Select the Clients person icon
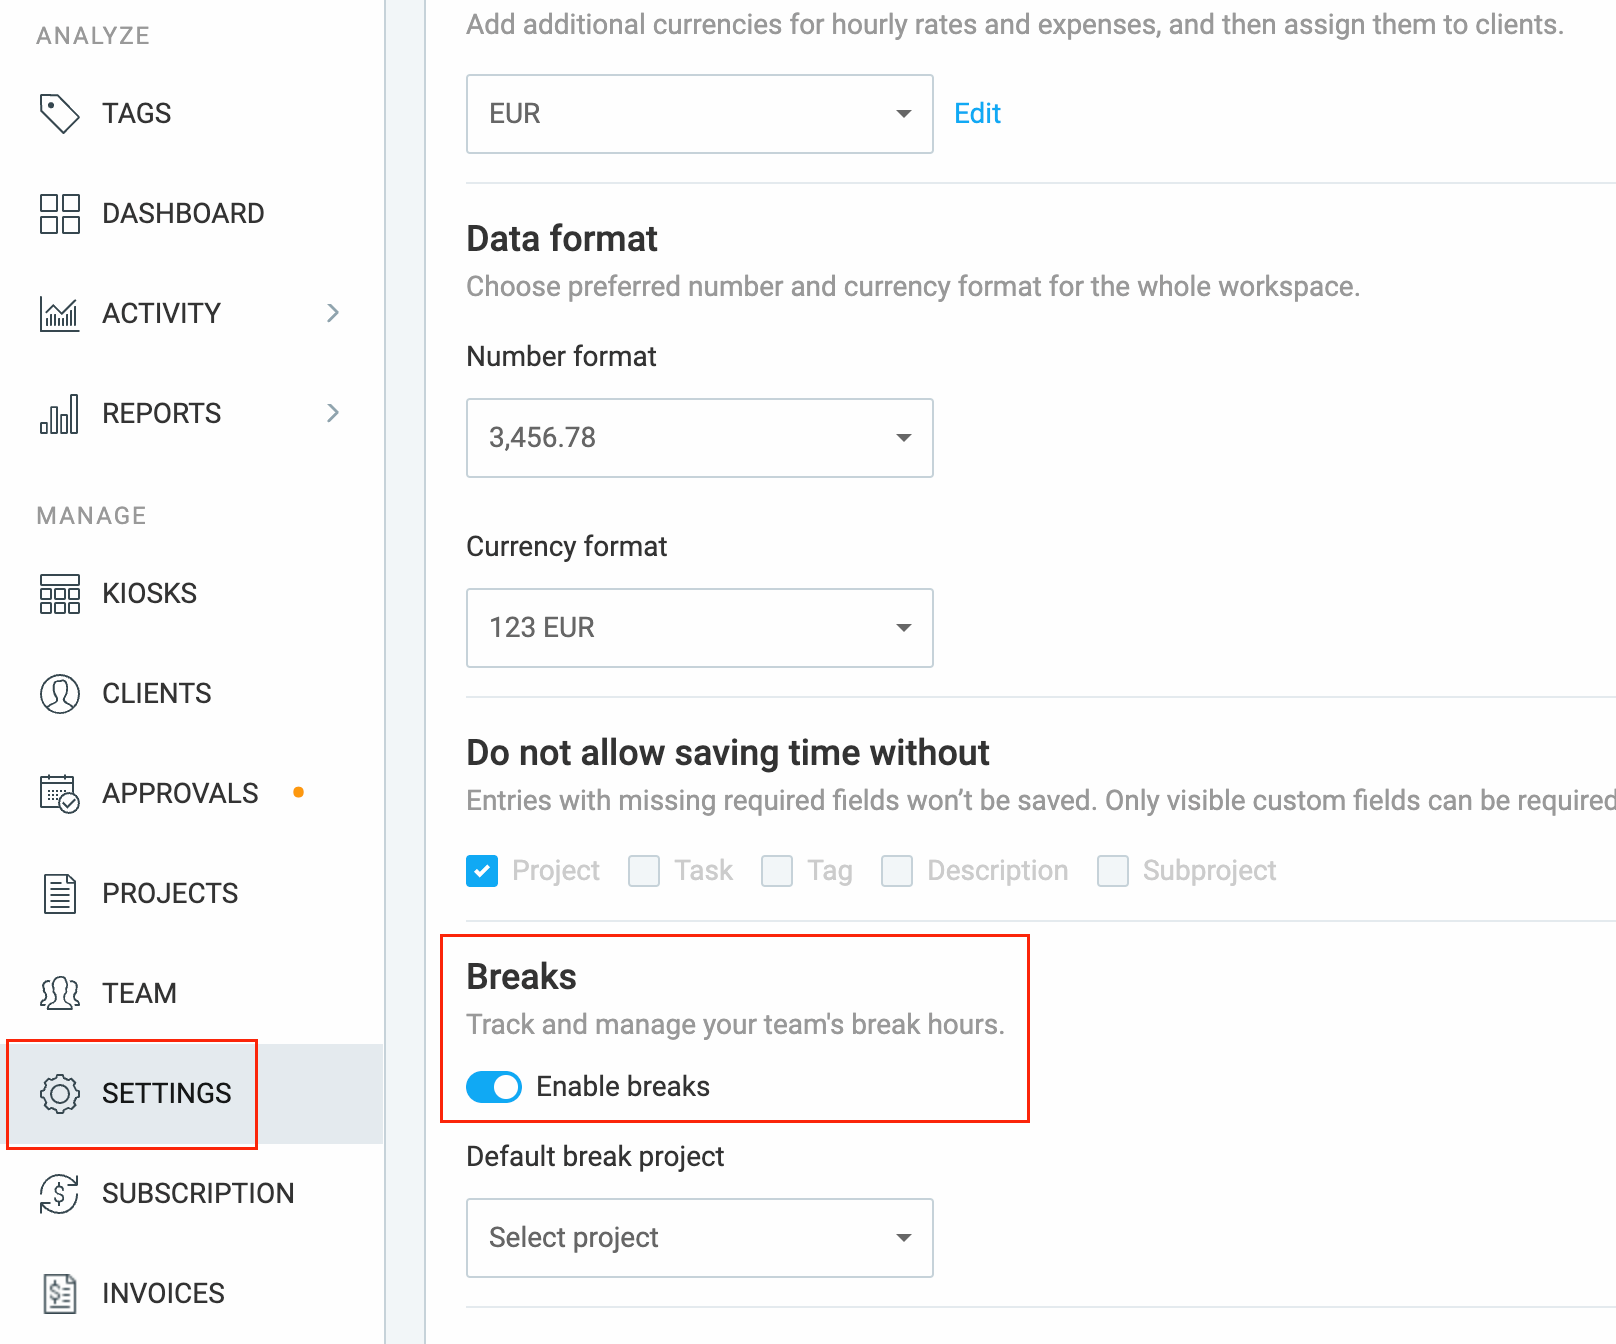1616x1344 pixels. tap(59, 693)
